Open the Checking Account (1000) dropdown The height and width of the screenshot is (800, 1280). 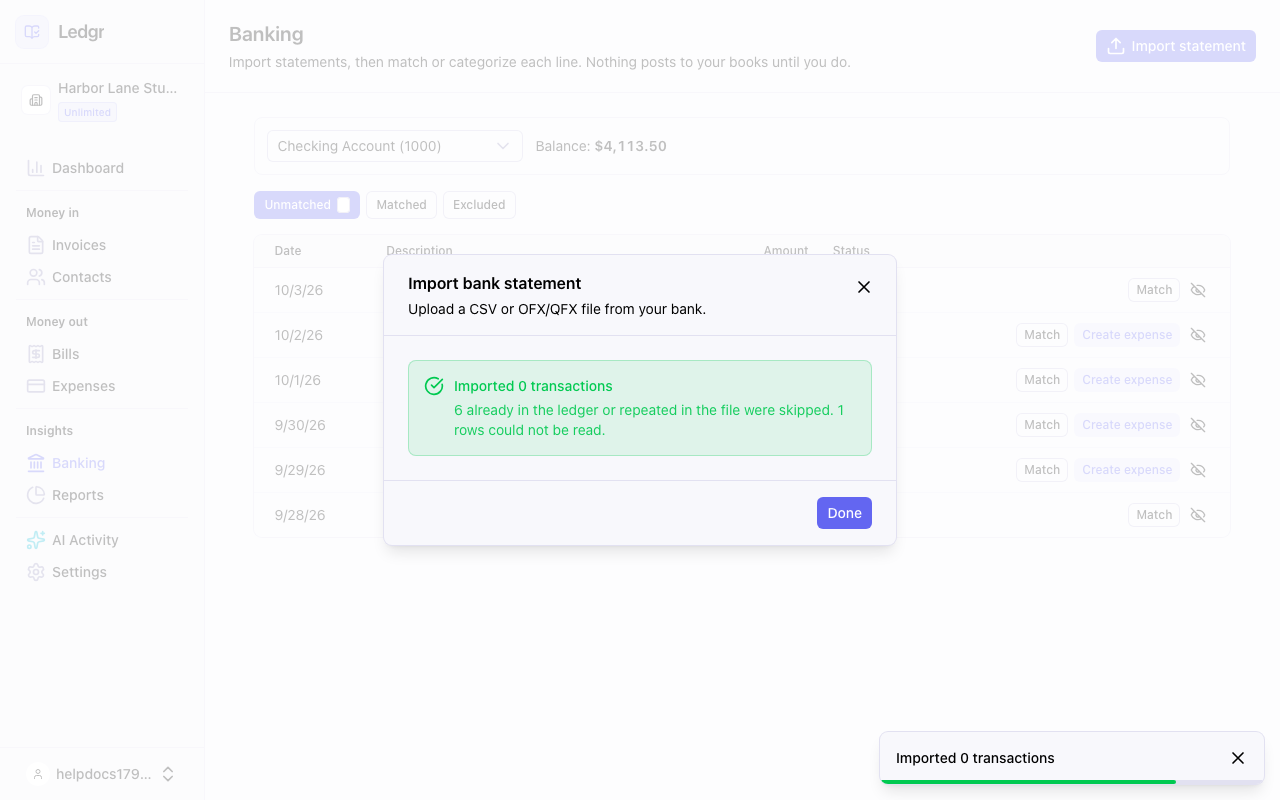pyautogui.click(x=394, y=146)
